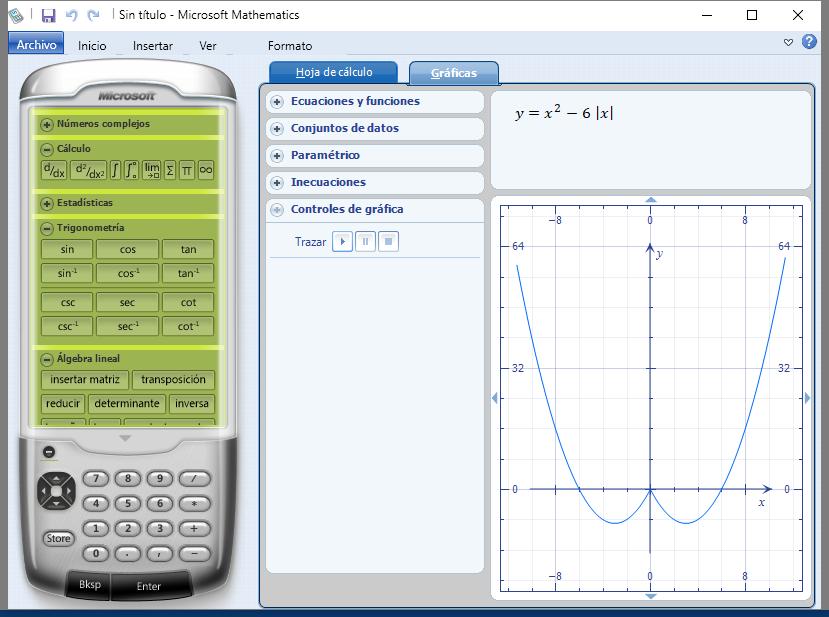Collapse the Álgebra lineal section
This screenshot has width=829, height=617.
coord(47,360)
